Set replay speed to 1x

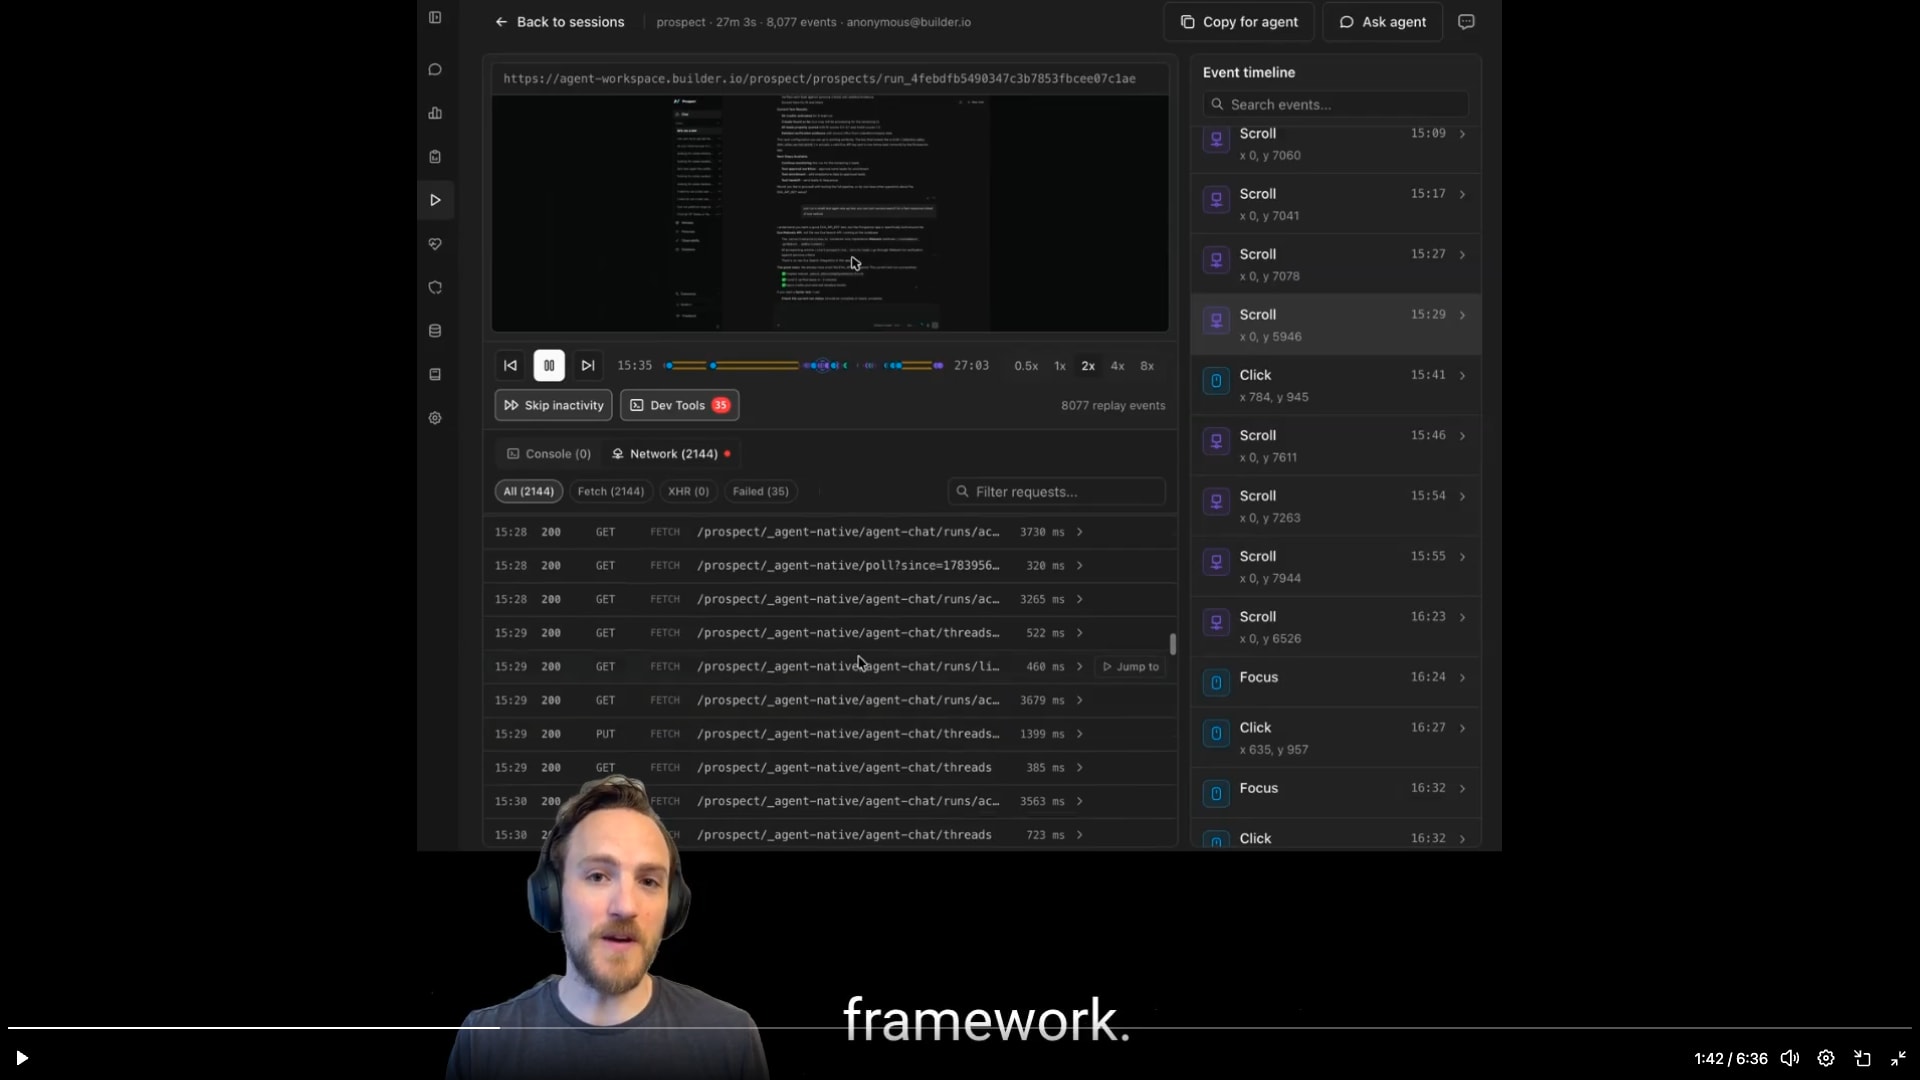(x=1060, y=366)
